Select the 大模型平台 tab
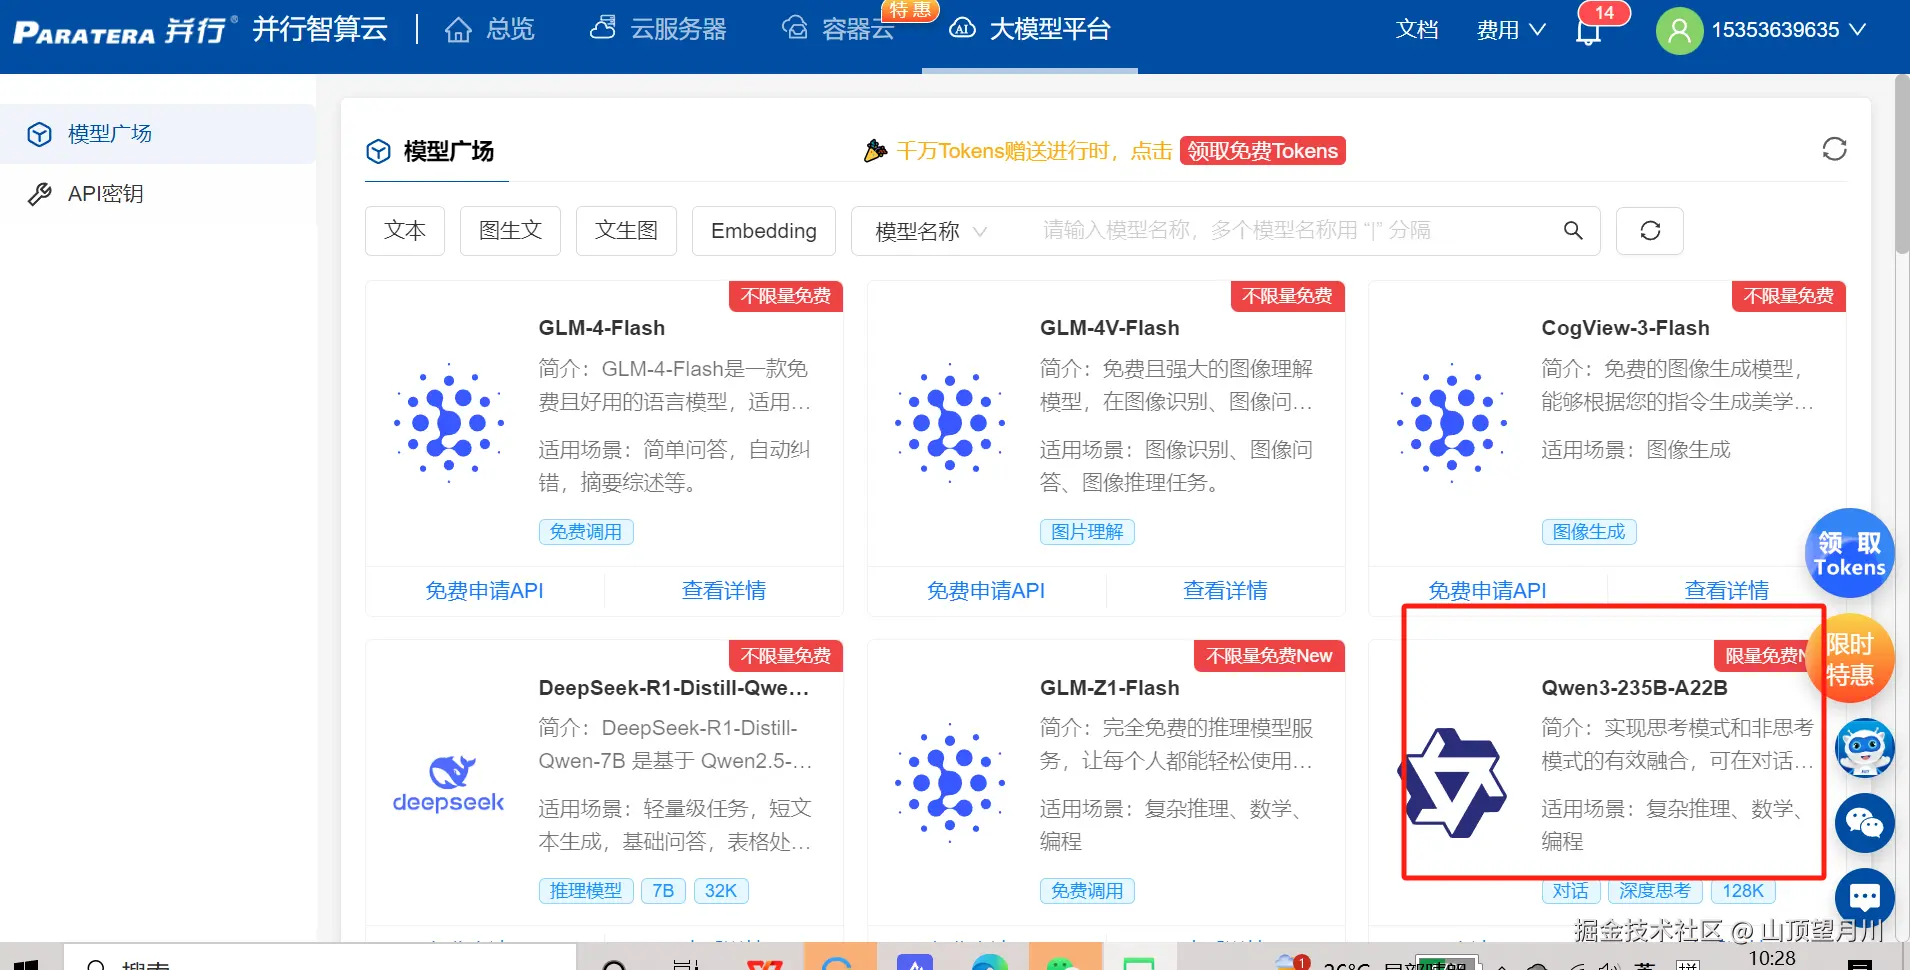 1030,30
